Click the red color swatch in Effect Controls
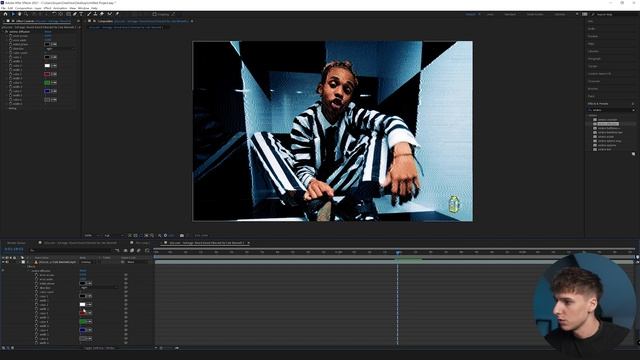The height and width of the screenshot is (360, 640). coord(47,74)
